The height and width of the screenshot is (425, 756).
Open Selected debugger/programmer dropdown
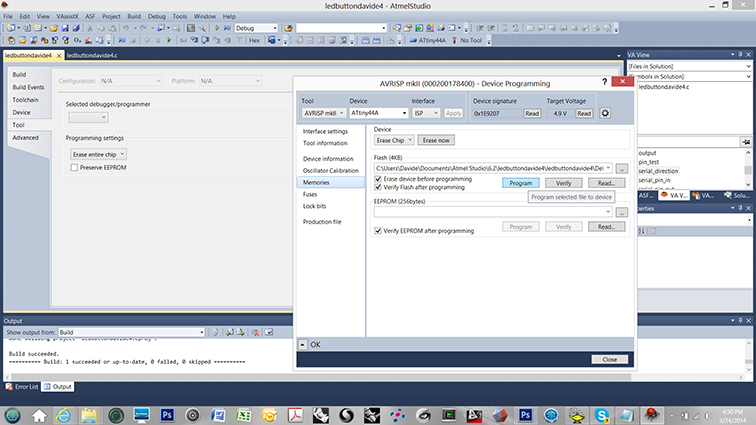coord(88,117)
